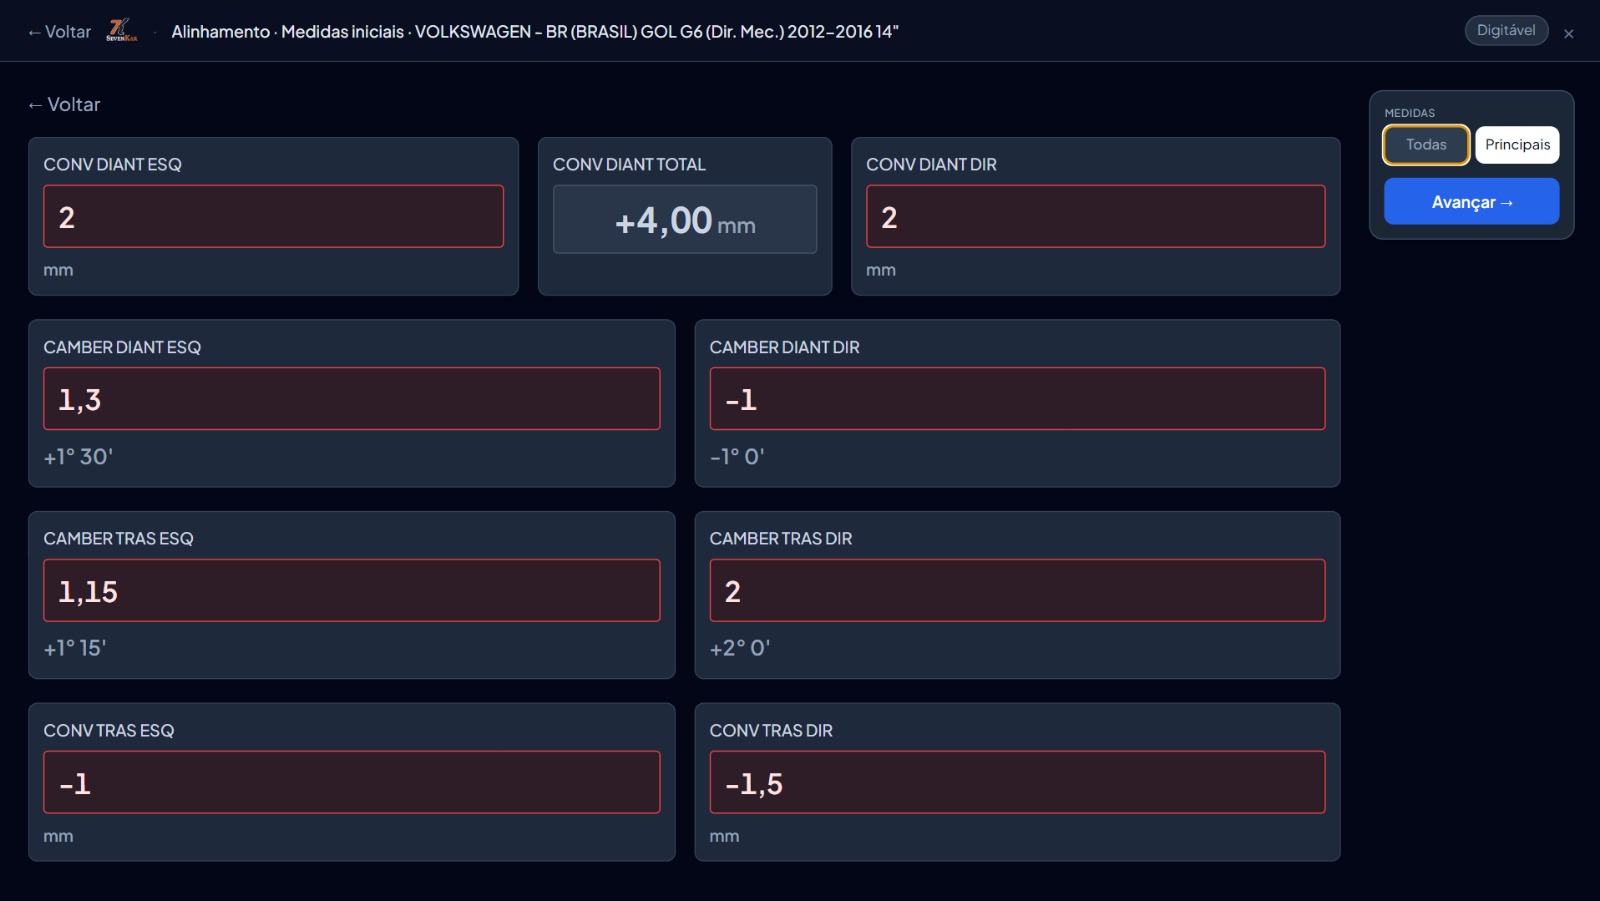1600x901 pixels.
Task: Click into Conv Tras Dir field
Action: point(1017,783)
